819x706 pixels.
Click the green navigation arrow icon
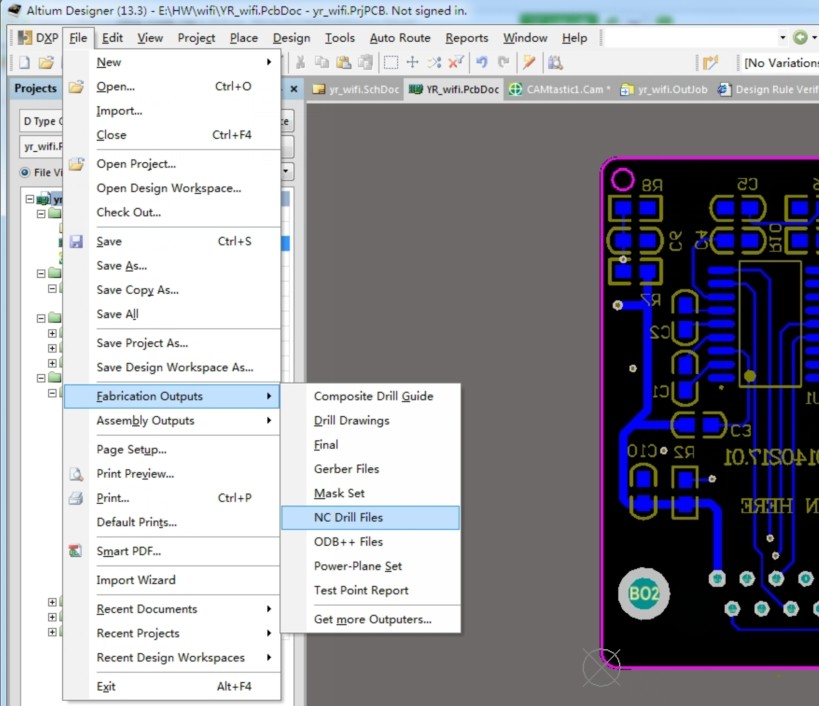point(800,38)
